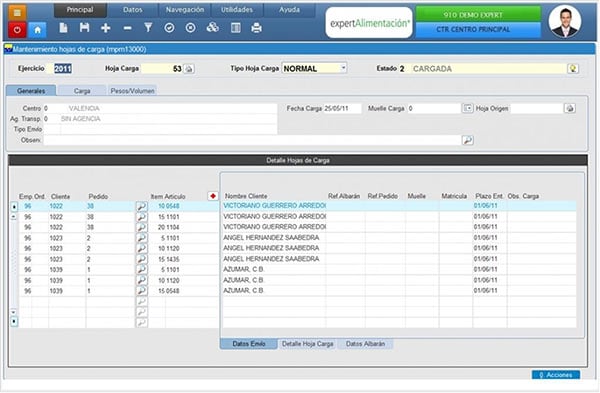Viewport: 600px width, 393px height.
Task: Click the lightbulb icon beside Estado
Action: [x=573, y=68]
